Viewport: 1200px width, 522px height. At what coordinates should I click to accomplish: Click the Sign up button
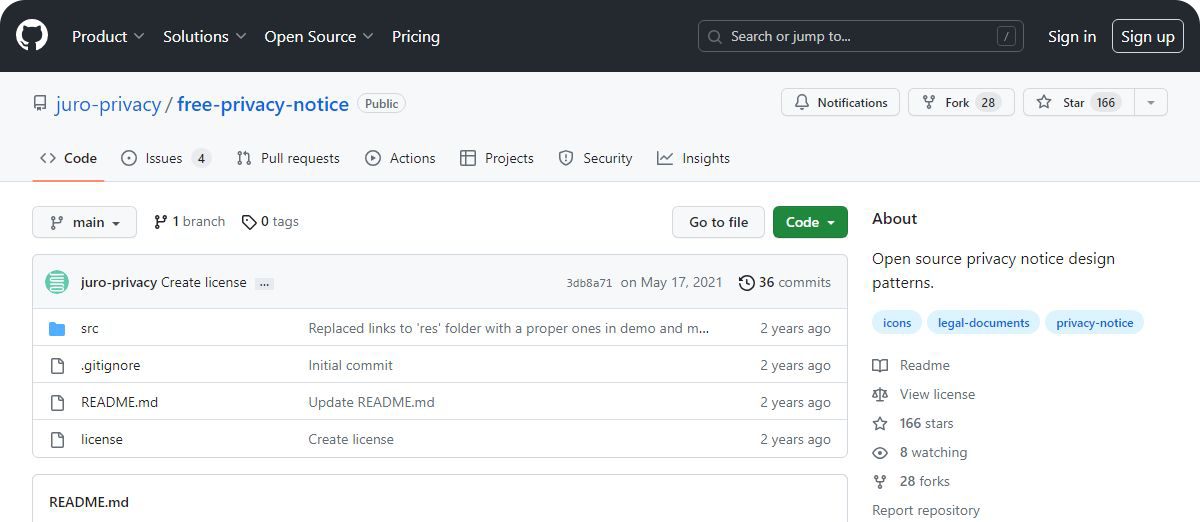1148,36
